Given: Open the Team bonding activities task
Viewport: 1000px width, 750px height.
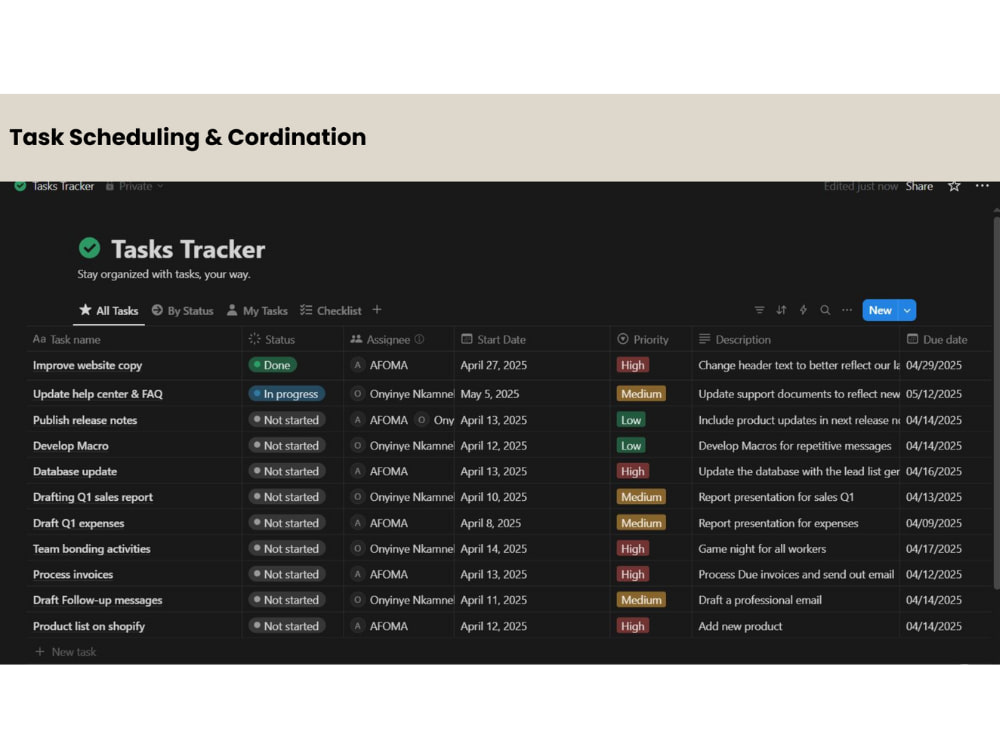Looking at the screenshot, I should point(92,548).
